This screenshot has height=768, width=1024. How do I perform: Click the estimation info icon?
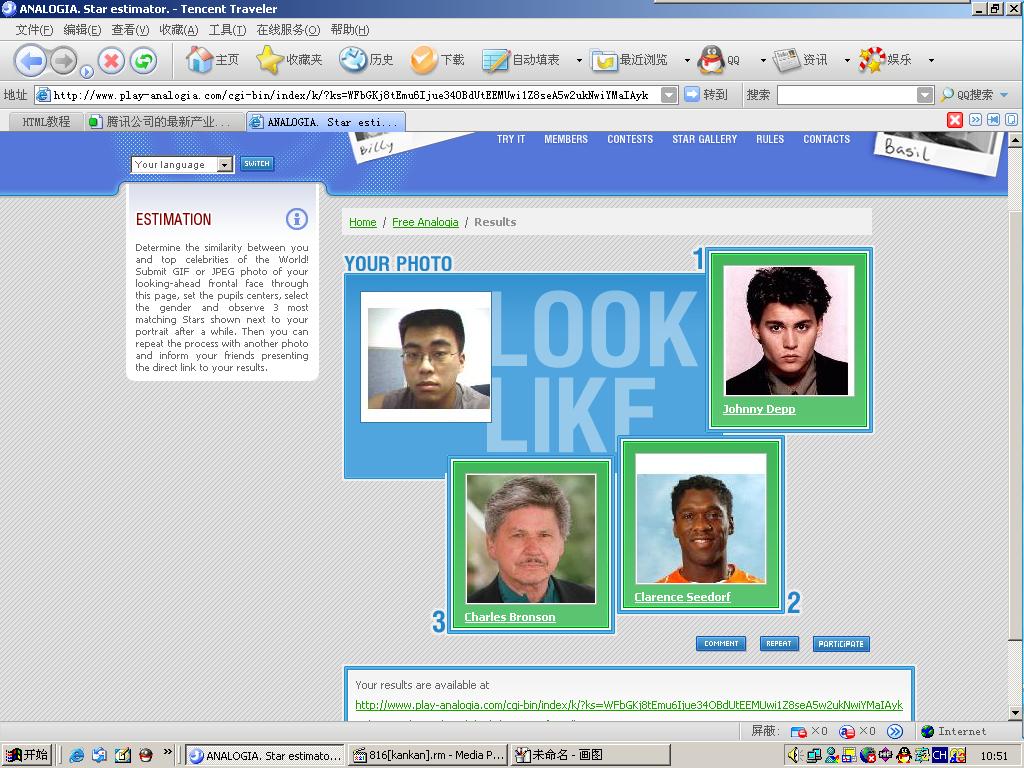[296, 219]
